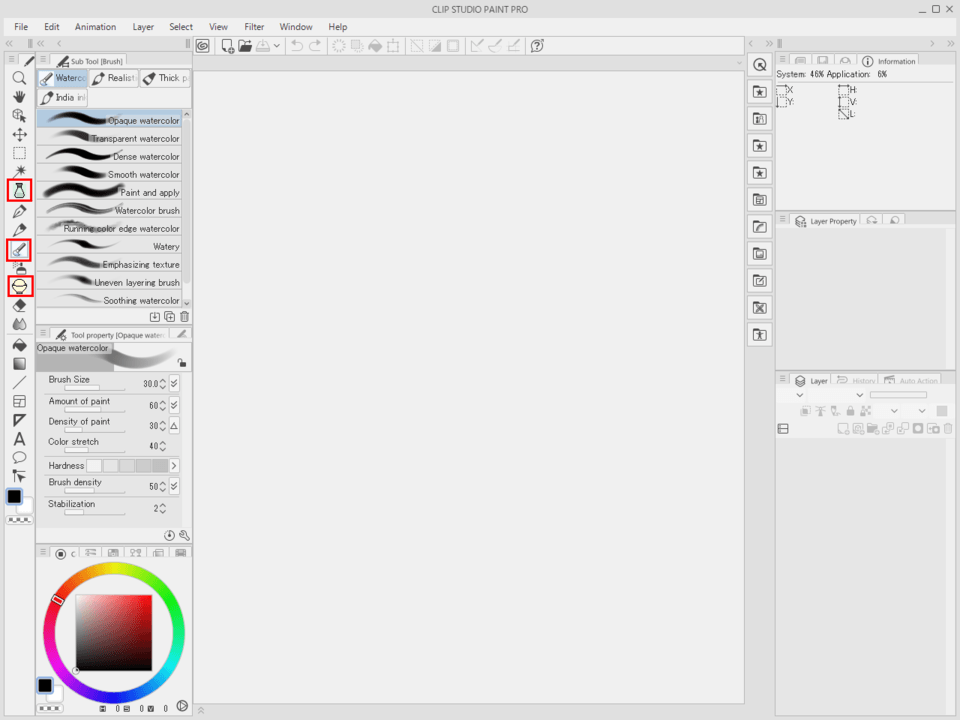Image resolution: width=960 pixels, height=720 pixels.
Task: Select the Frame border tool
Action: [x=19, y=402]
